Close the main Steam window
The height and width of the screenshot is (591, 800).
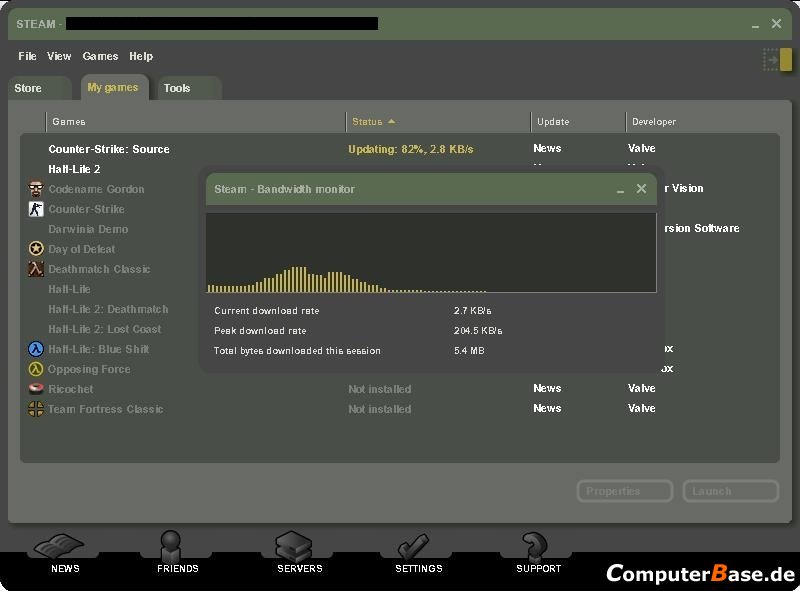(x=777, y=23)
